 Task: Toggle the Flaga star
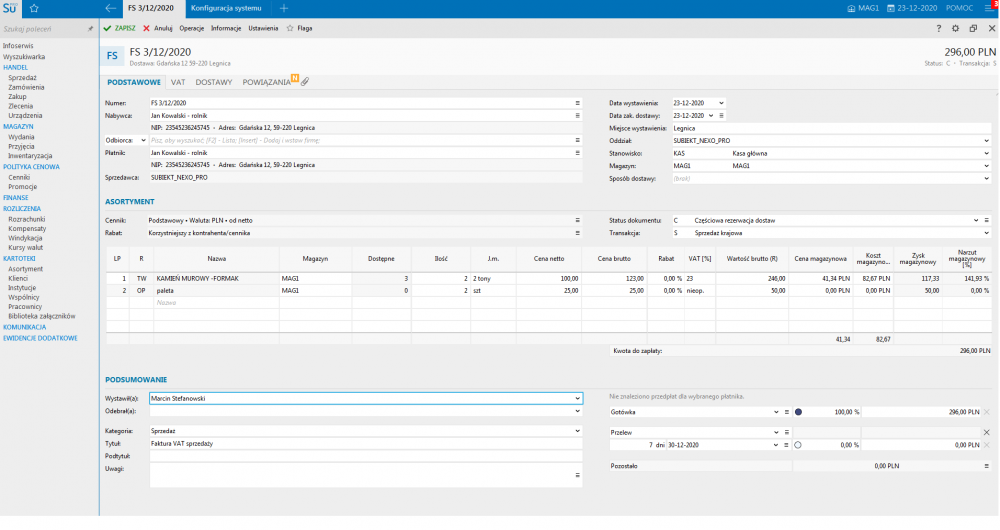pos(290,28)
